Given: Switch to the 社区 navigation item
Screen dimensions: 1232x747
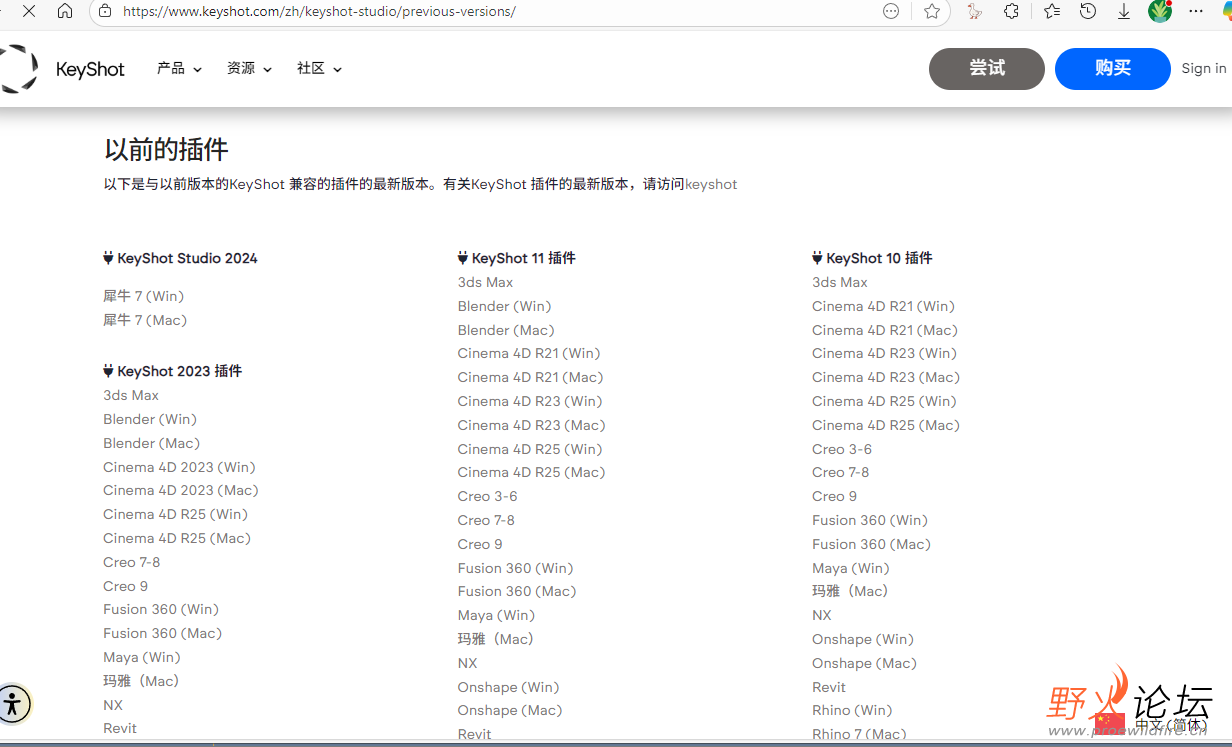Looking at the screenshot, I should click(311, 69).
